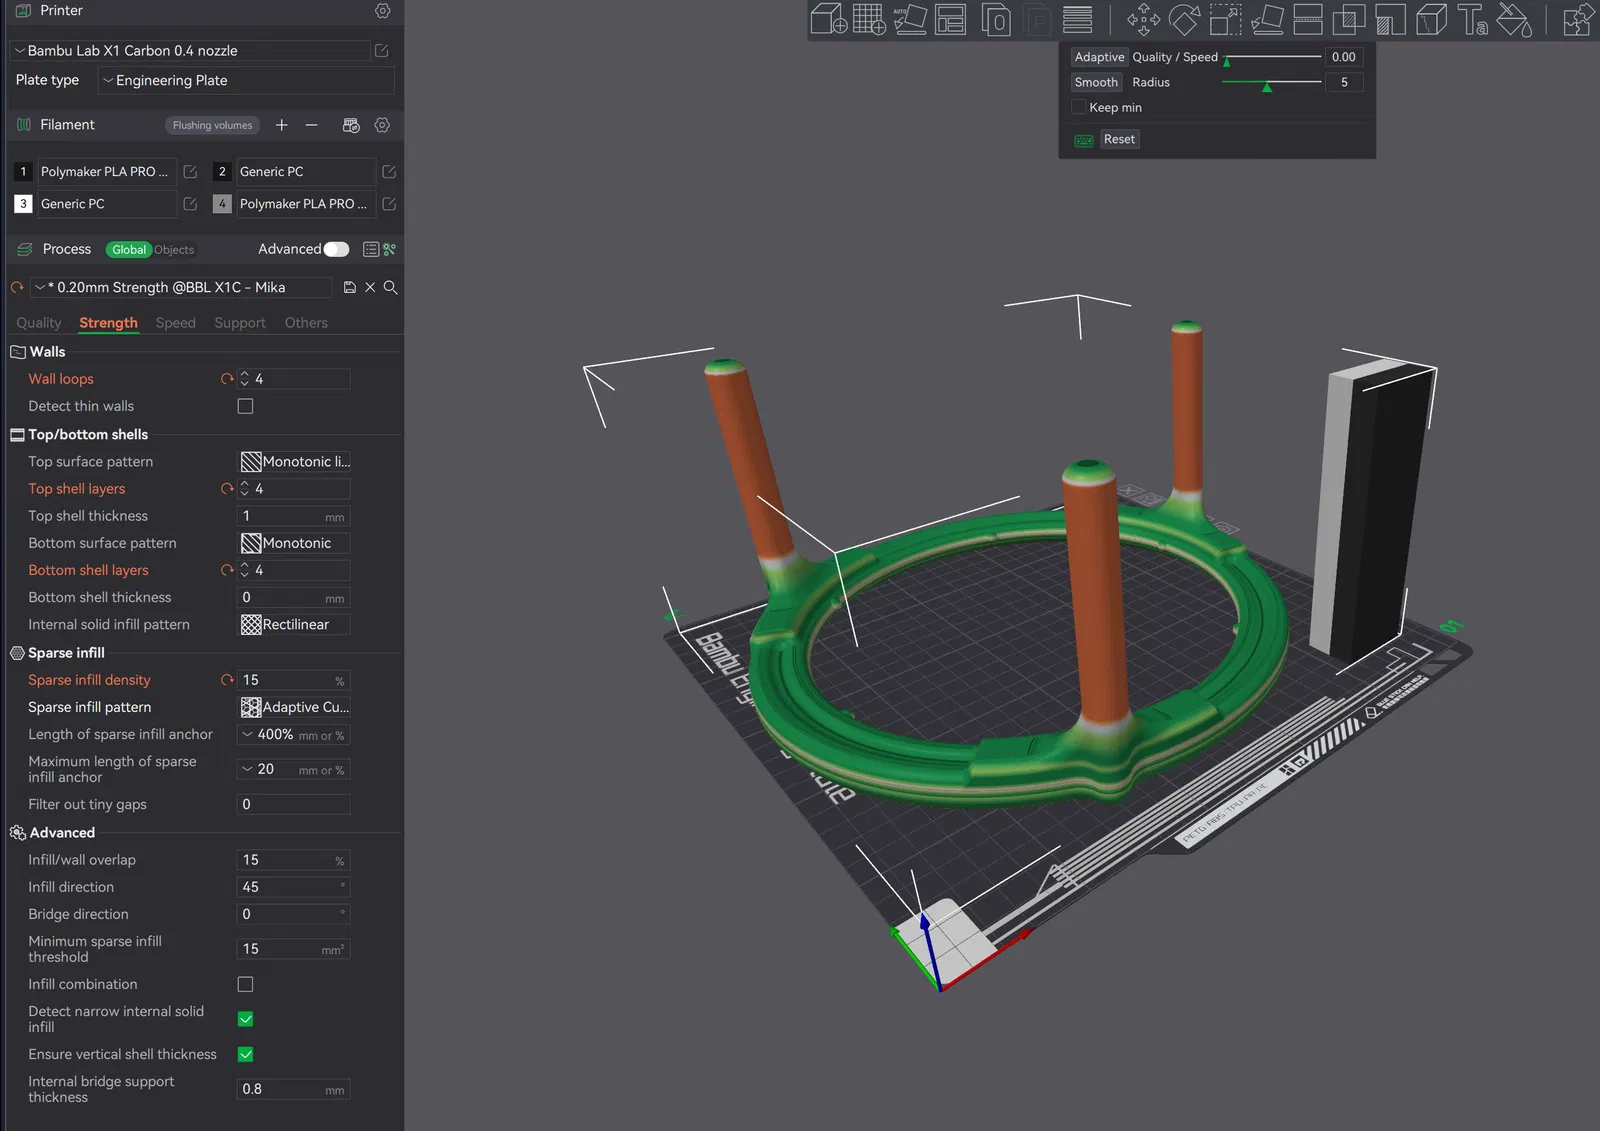Click the Radius slider handle
This screenshot has height=1131, width=1600.
(x=1267, y=86)
